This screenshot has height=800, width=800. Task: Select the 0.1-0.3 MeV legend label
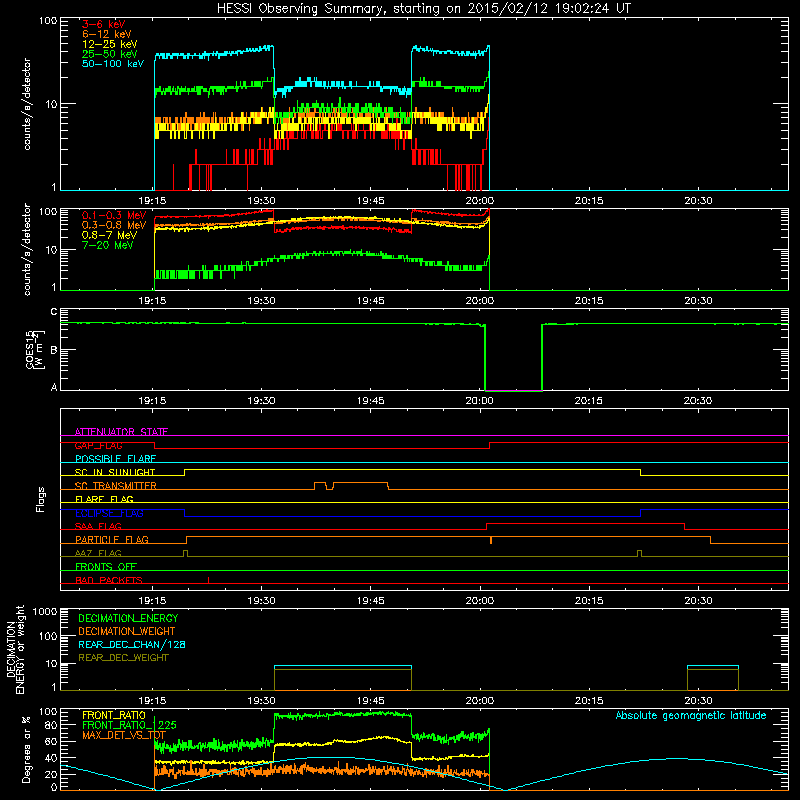pos(114,215)
